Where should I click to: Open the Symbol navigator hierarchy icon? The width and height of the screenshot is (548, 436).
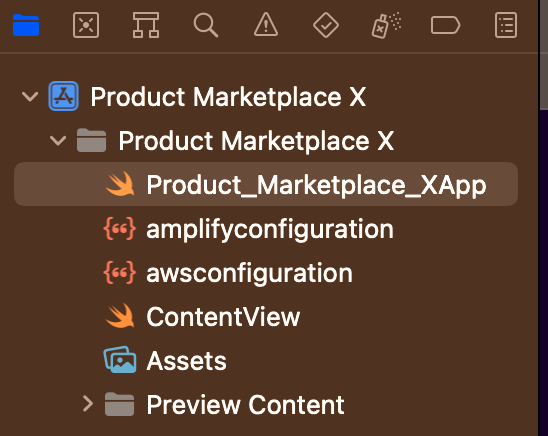[x=146, y=25]
